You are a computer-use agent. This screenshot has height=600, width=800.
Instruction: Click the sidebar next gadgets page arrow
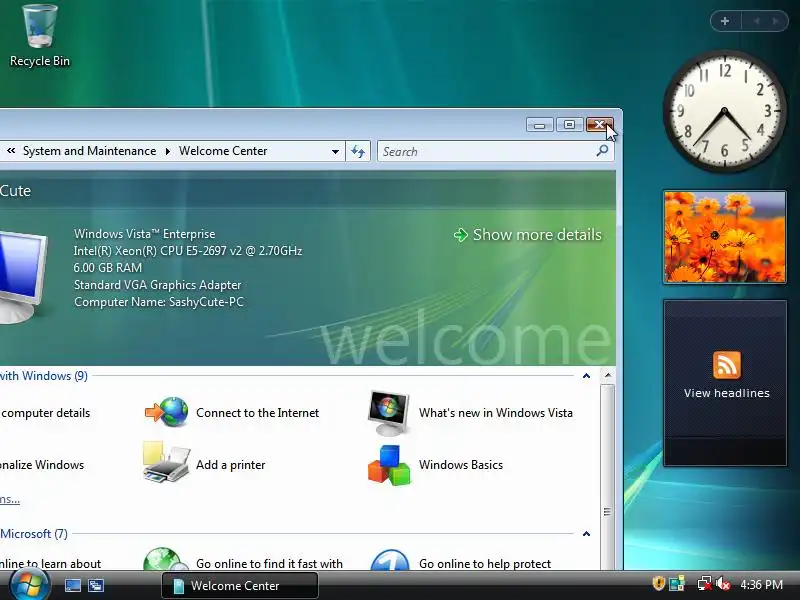776,21
